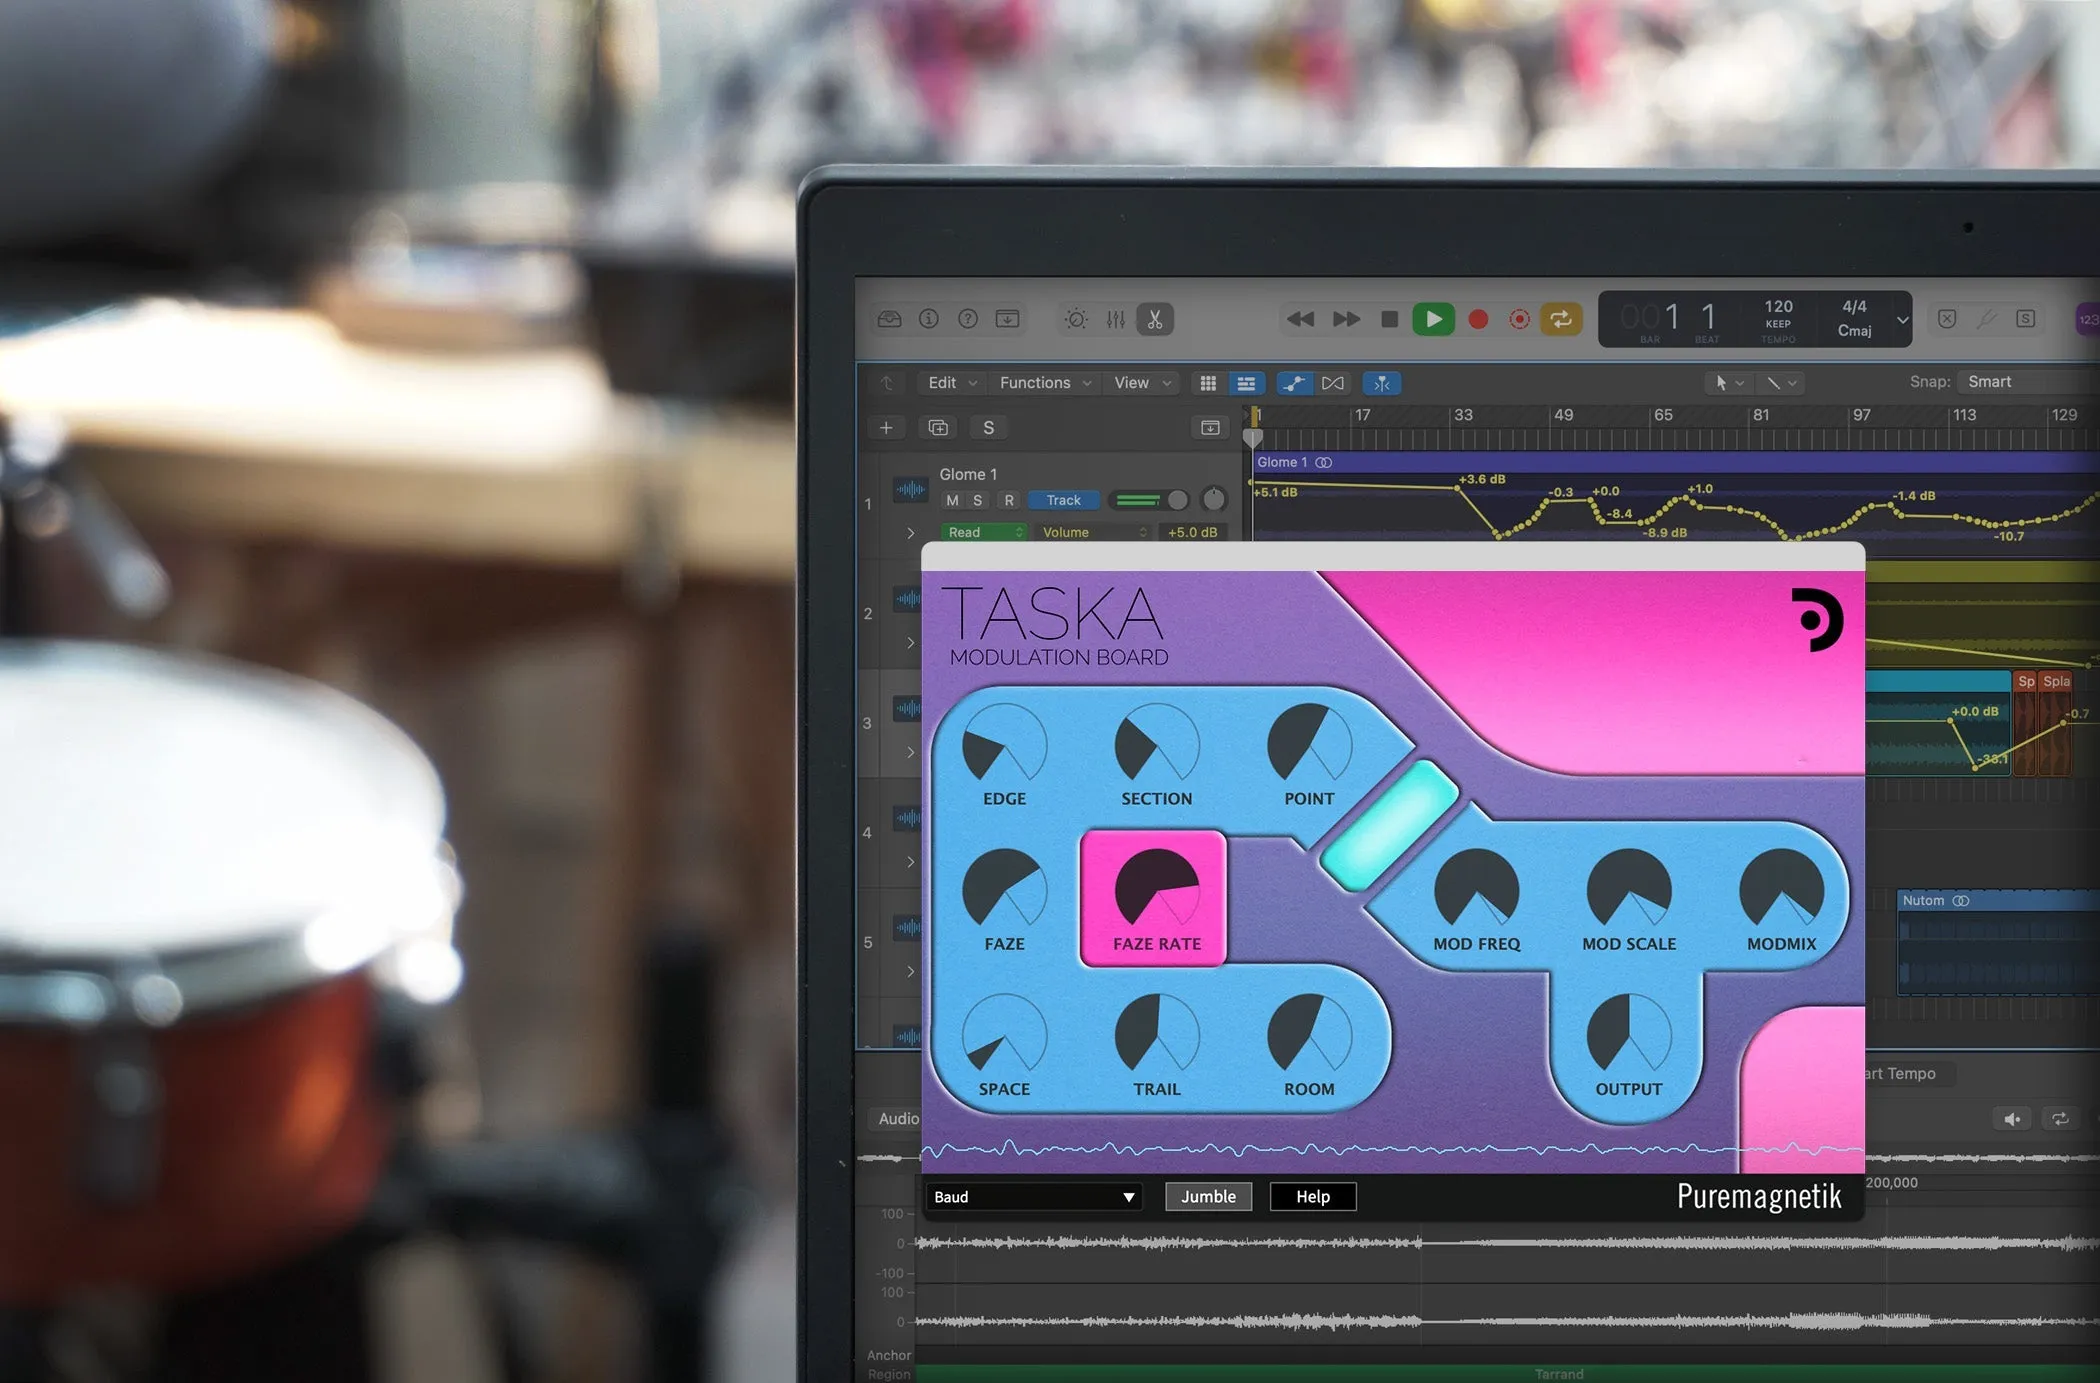This screenshot has width=2100, height=1383.
Task: Click the Fast Forward transport button
Action: coord(1346,319)
